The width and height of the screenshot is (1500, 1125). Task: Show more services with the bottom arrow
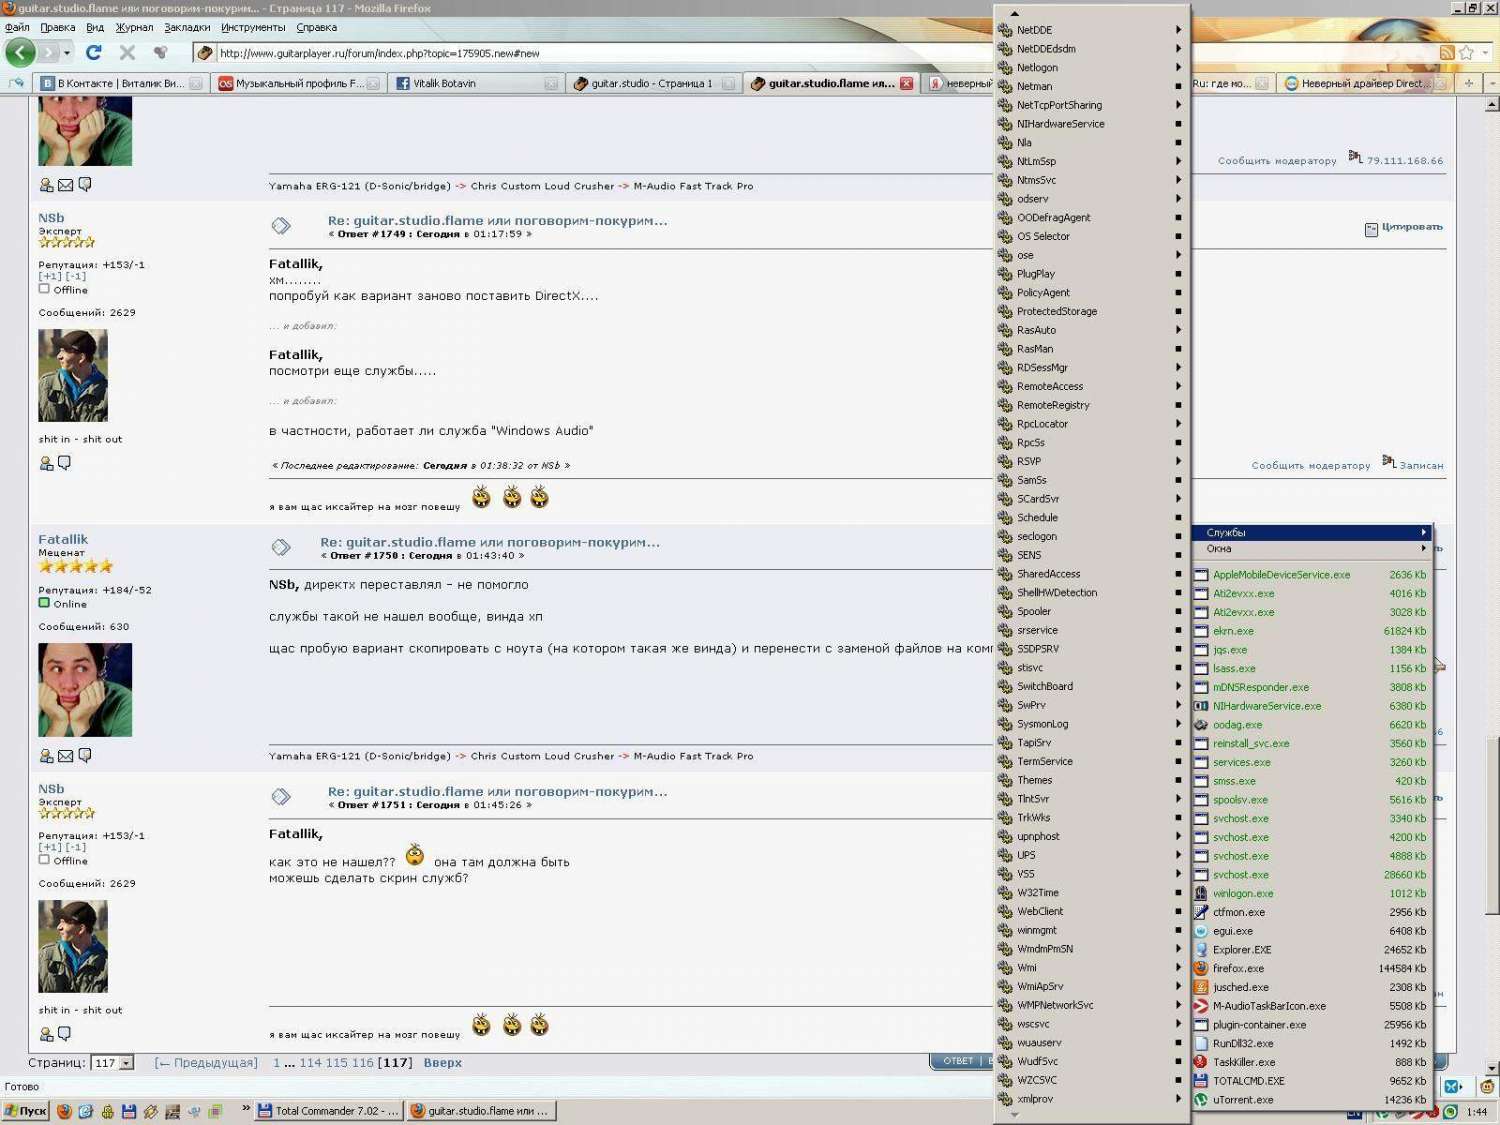coord(1014,1115)
